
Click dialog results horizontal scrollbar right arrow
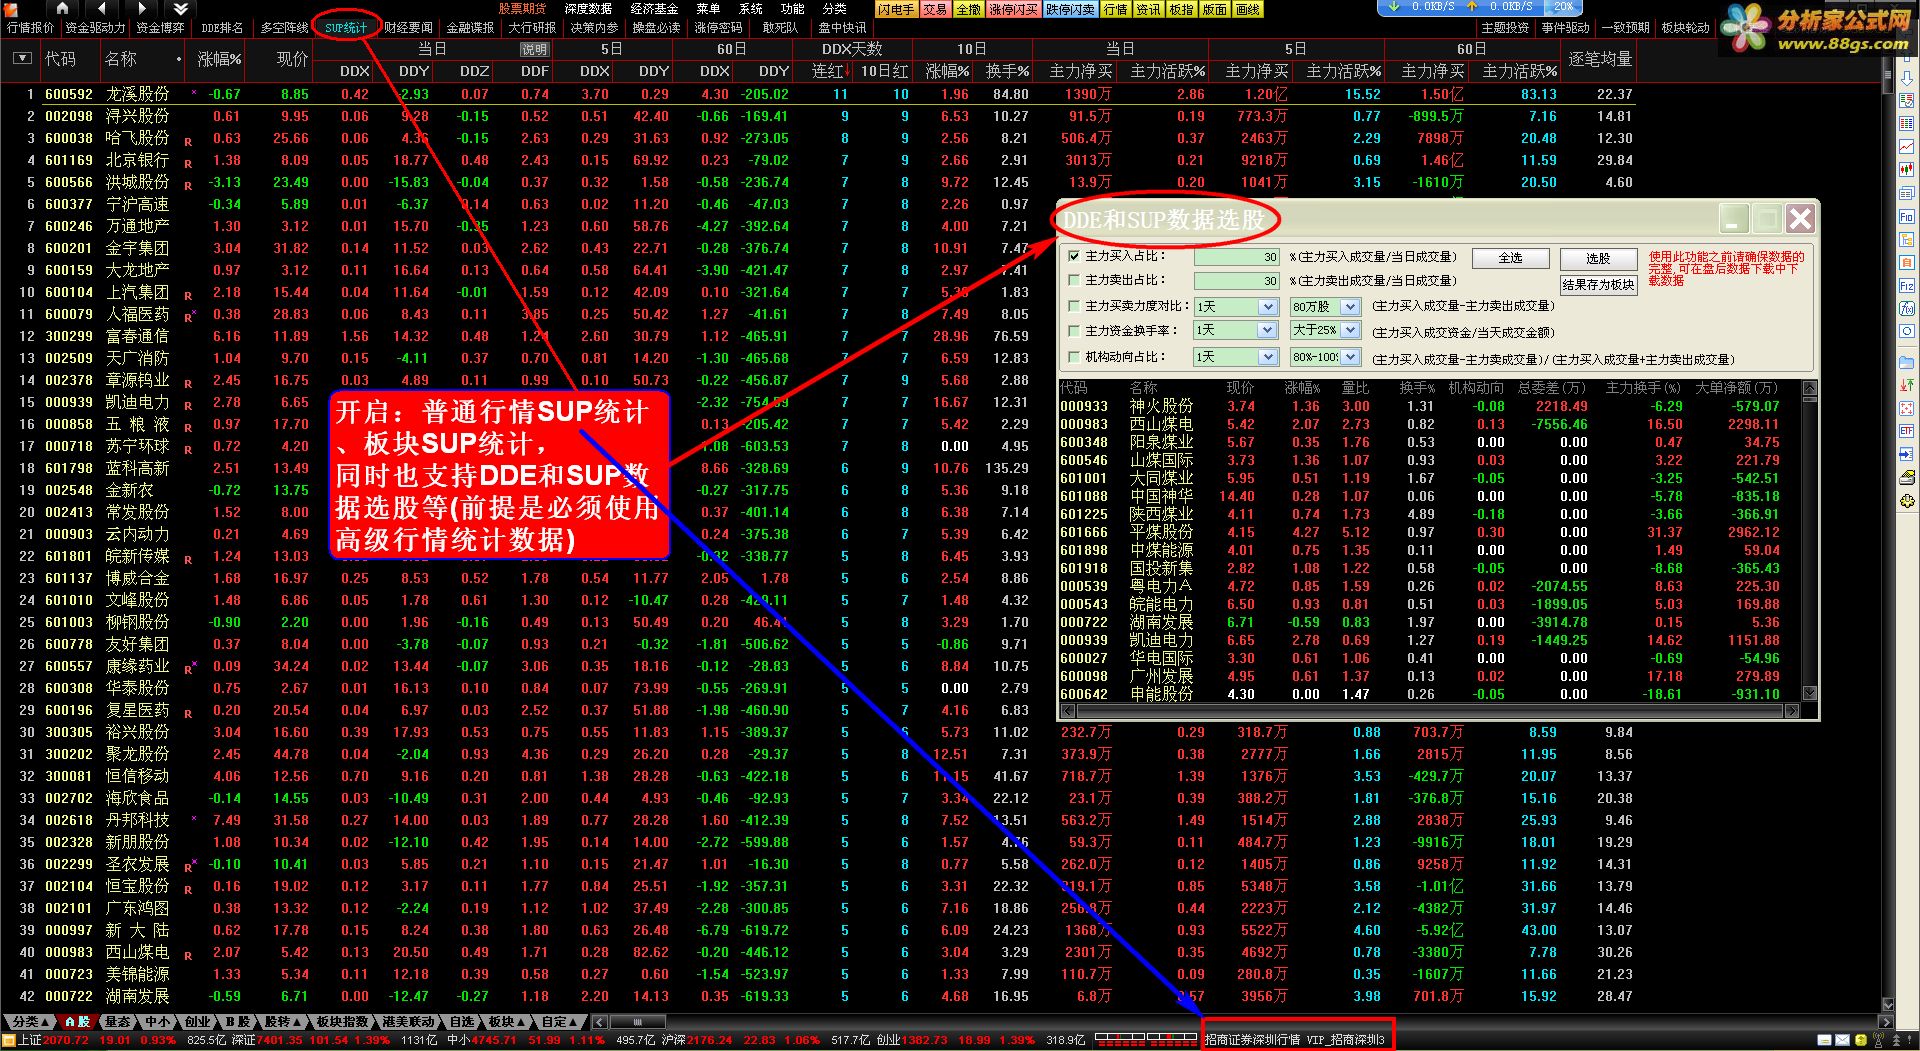[1790, 711]
